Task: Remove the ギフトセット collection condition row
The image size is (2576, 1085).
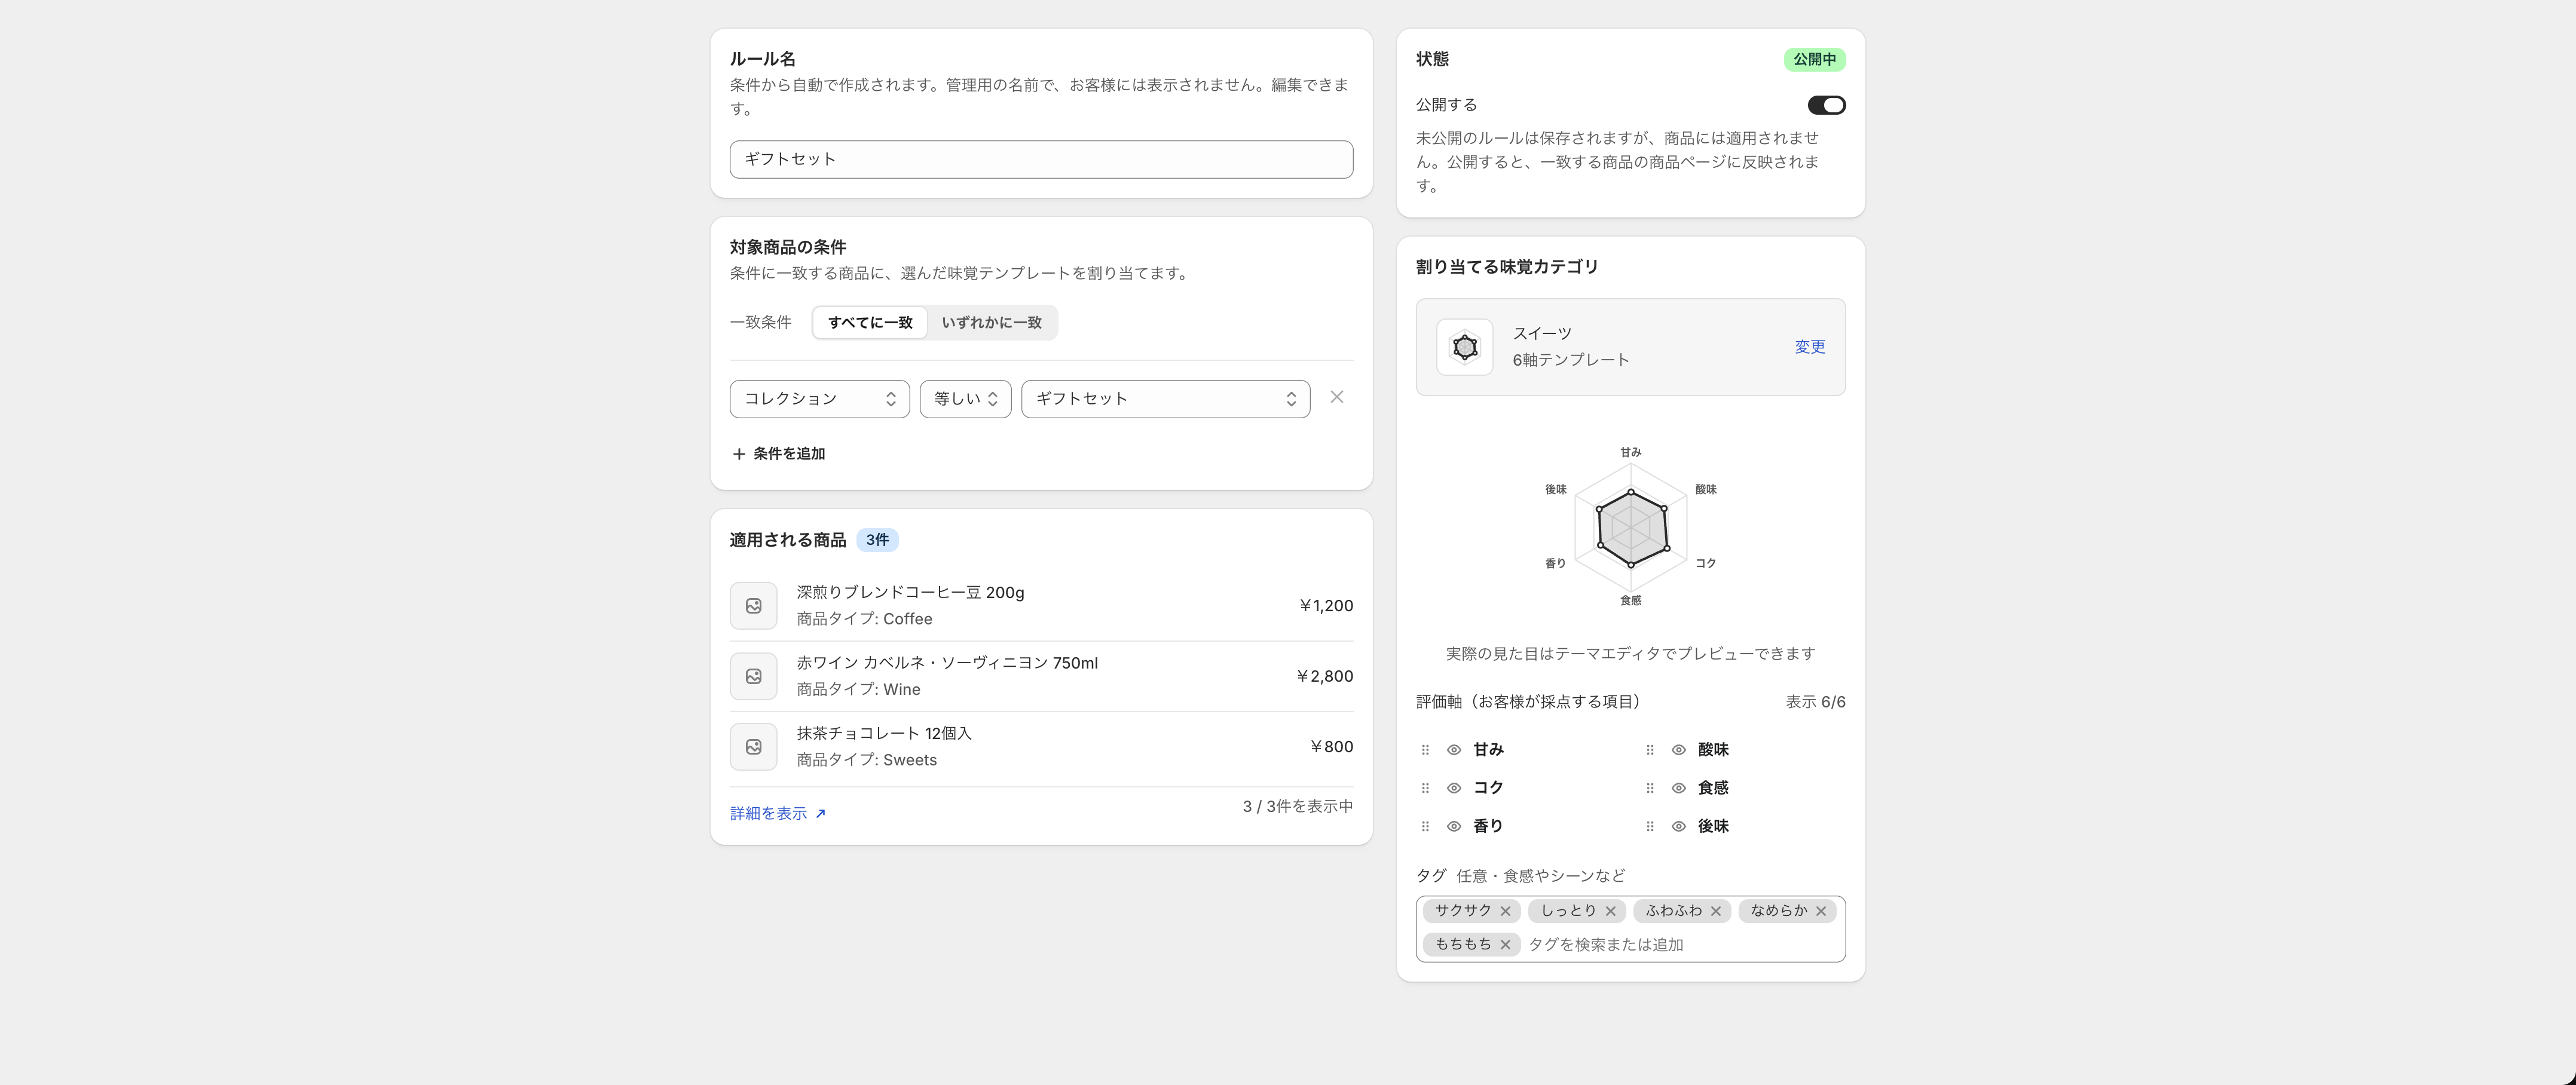Action: 1336,398
